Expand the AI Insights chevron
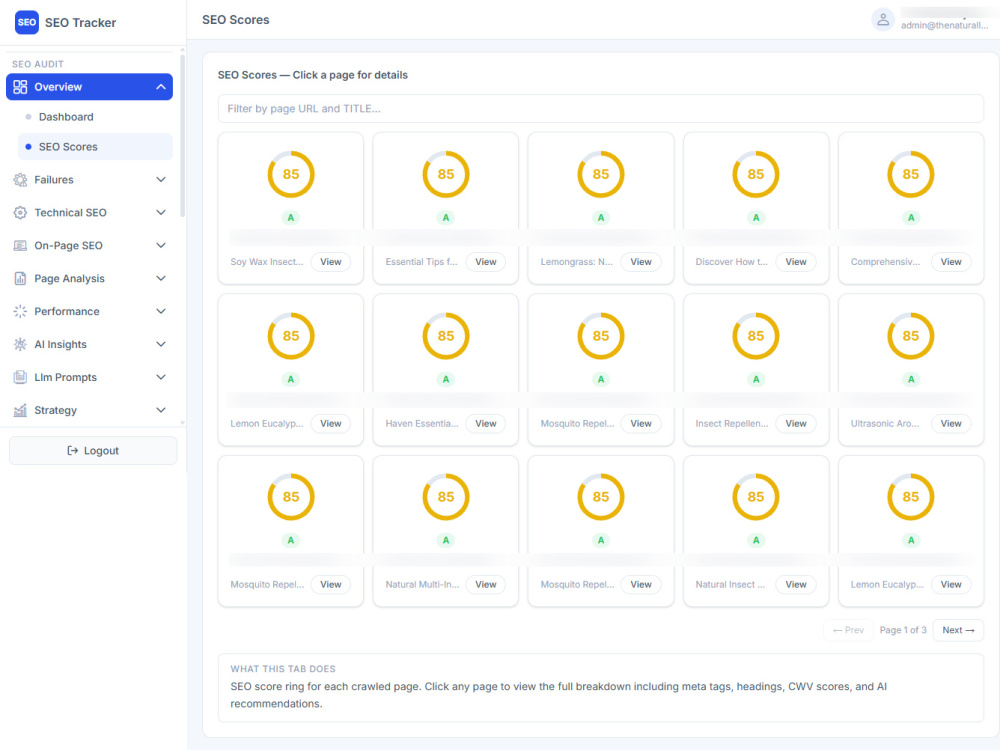The image size is (1000, 750). click(161, 344)
